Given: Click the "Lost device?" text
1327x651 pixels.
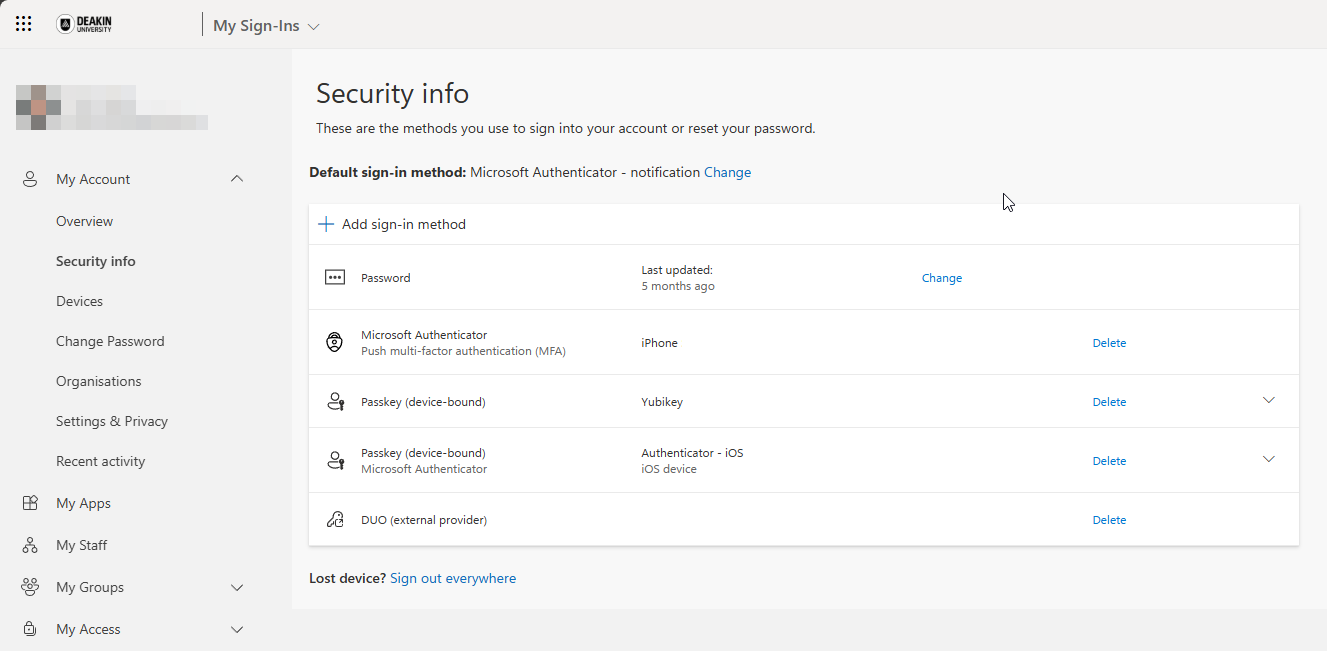Looking at the screenshot, I should 347,578.
